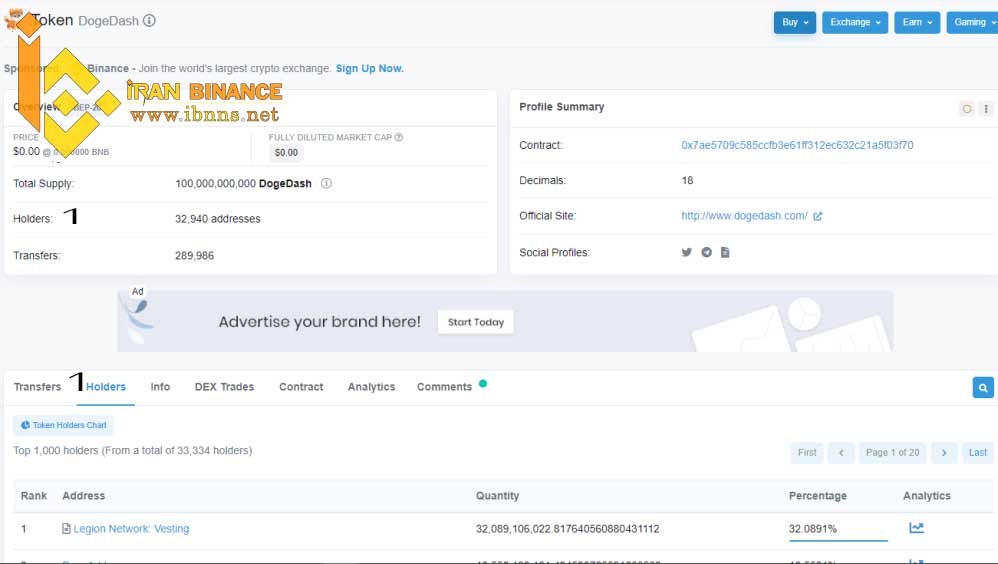The width and height of the screenshot is (998, 564).
Task: Click the Start Today ad button
Action: tap(475, 322)
